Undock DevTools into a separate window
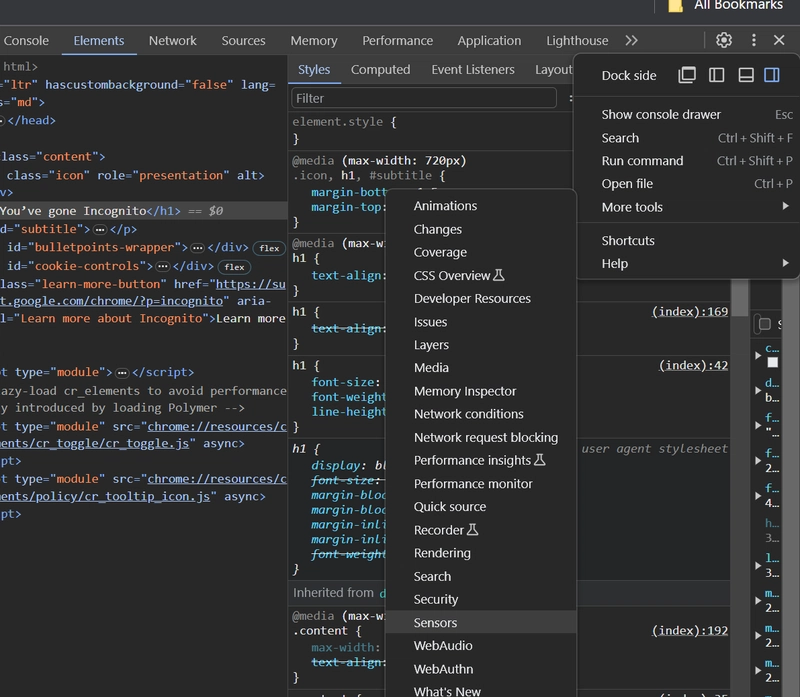Screen dimensions: 800x697 tap(687, 75)
